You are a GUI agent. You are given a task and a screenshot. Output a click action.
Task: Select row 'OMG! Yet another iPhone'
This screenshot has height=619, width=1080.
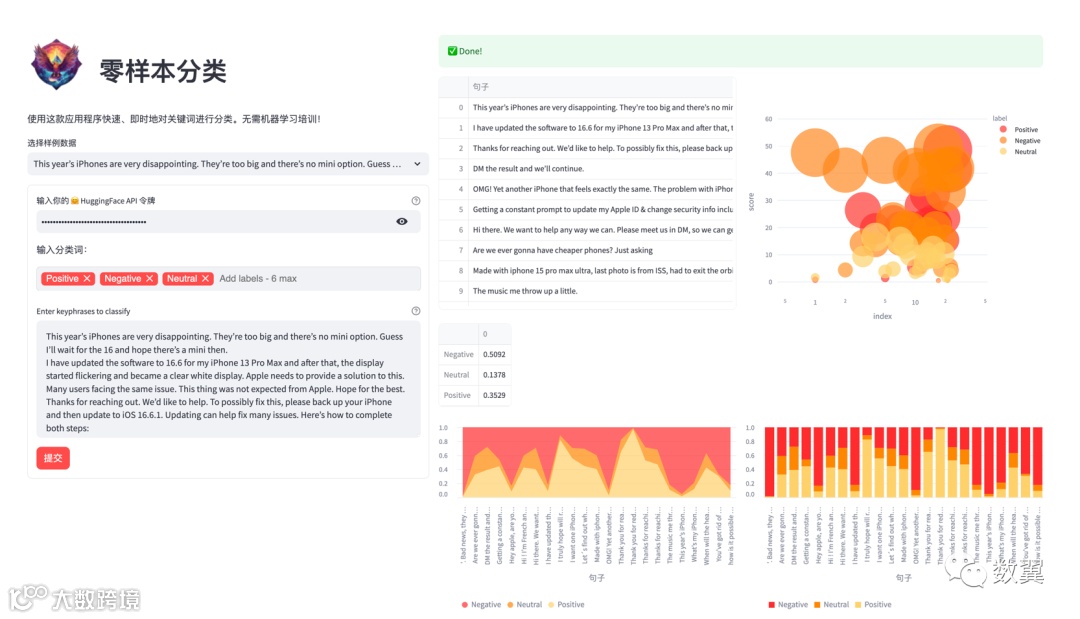(587, 189)
